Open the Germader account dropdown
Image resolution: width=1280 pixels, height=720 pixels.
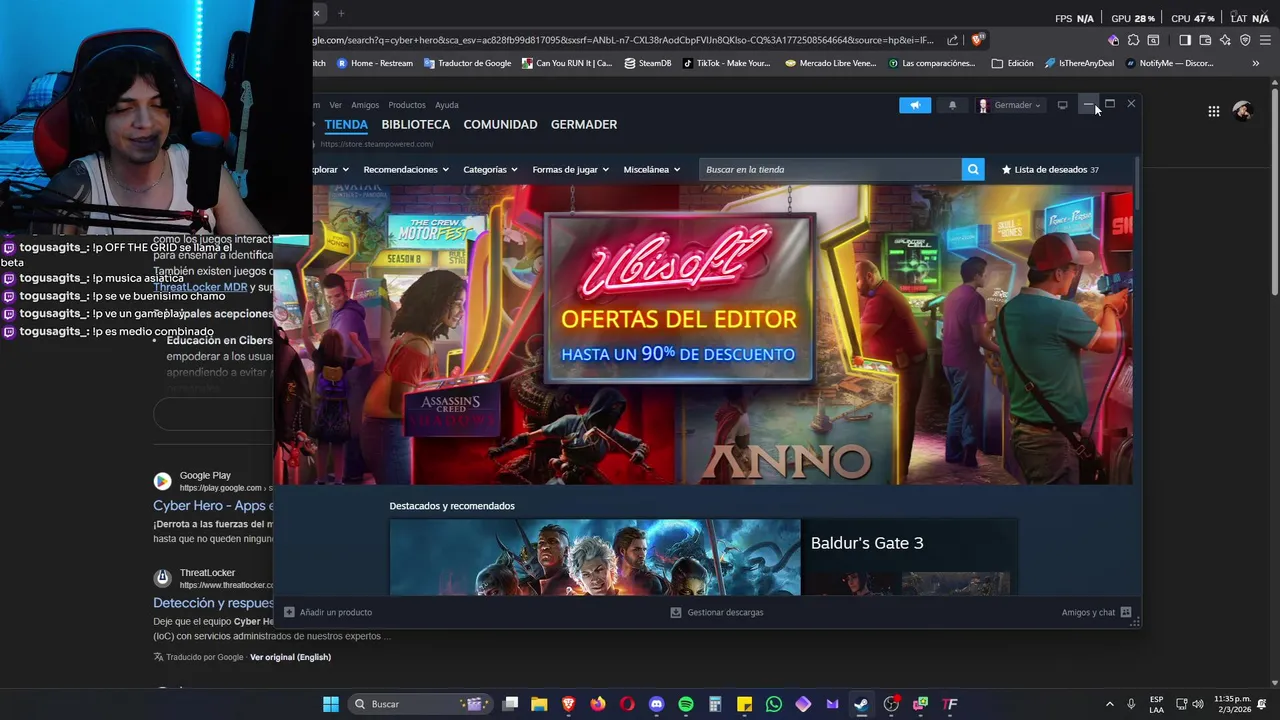(x=1010, y=105)
